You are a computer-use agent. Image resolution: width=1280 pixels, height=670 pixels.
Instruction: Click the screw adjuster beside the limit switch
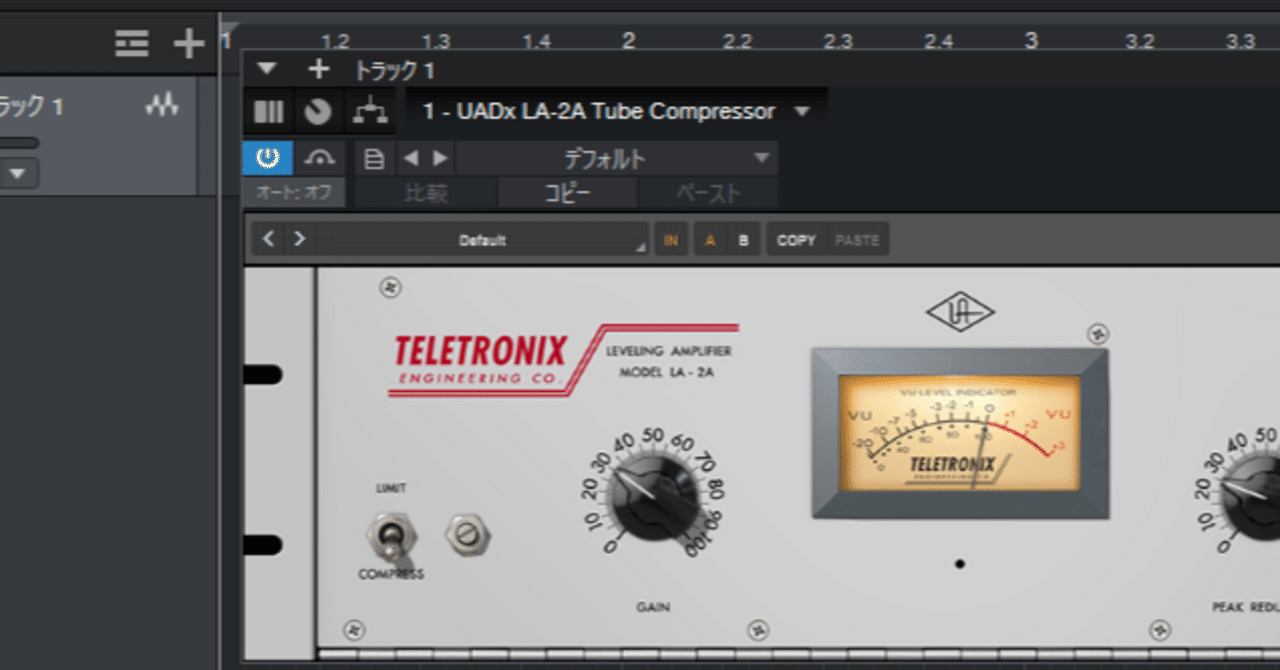[x=467, y=537]
